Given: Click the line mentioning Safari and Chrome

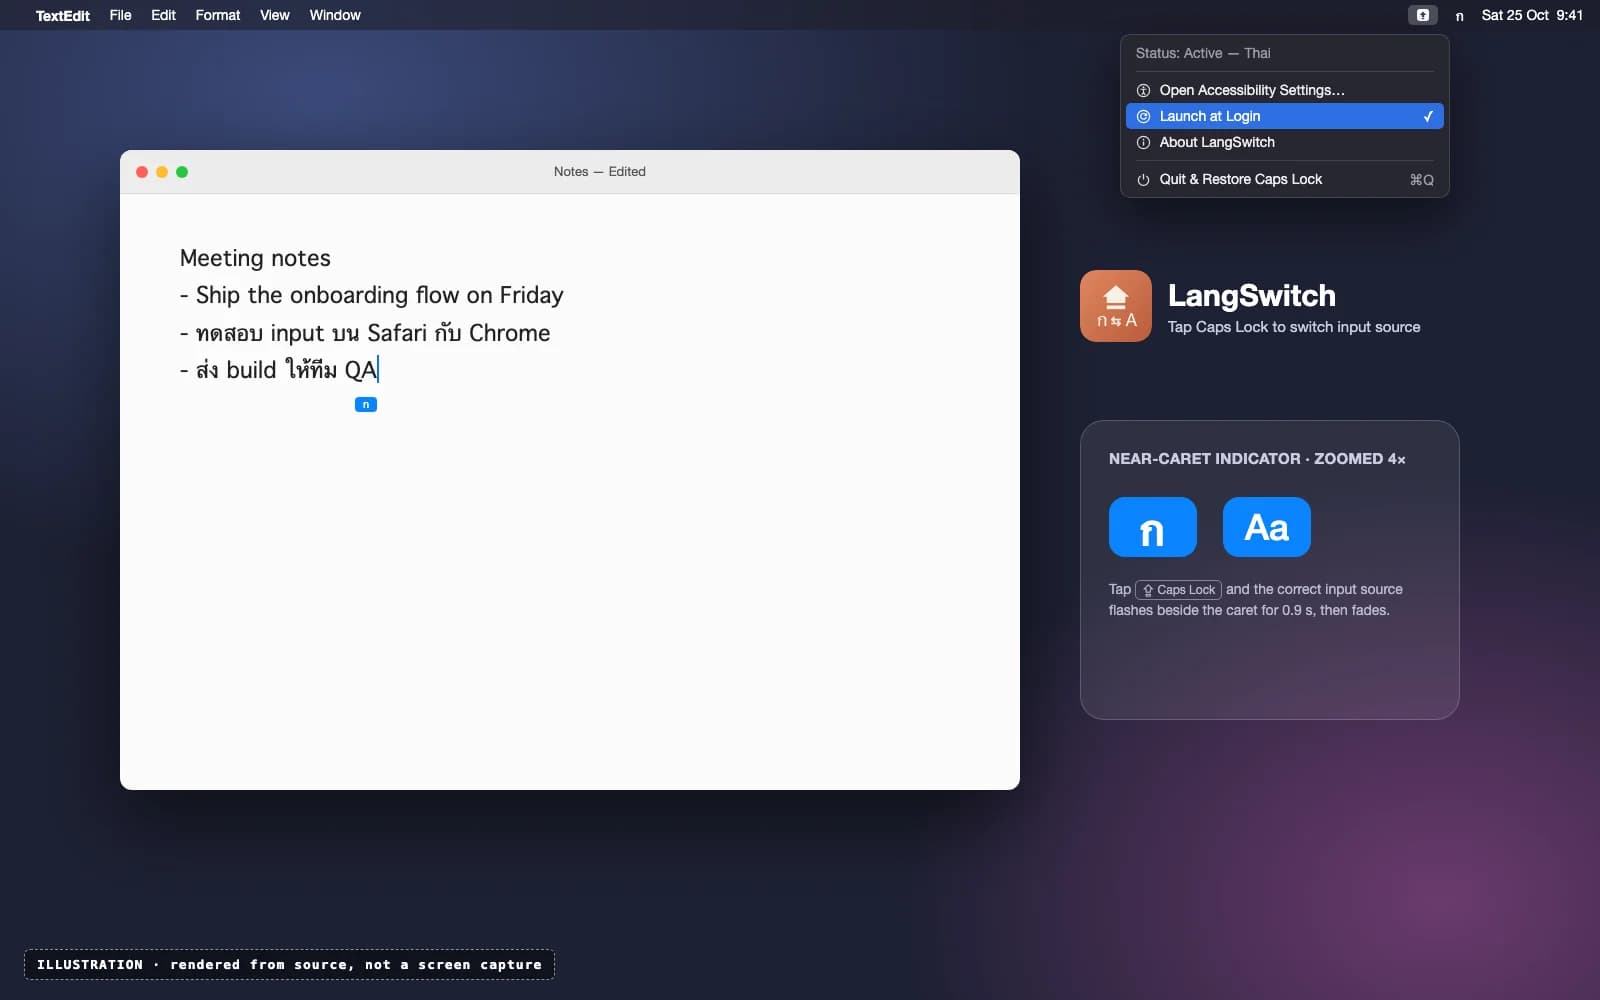Looking at the screenshot, I should click(x=365, y=333).
